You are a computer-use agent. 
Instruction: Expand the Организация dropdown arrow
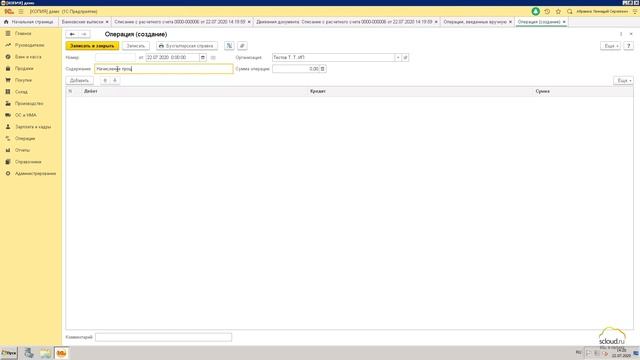click(x=398, y=58)
